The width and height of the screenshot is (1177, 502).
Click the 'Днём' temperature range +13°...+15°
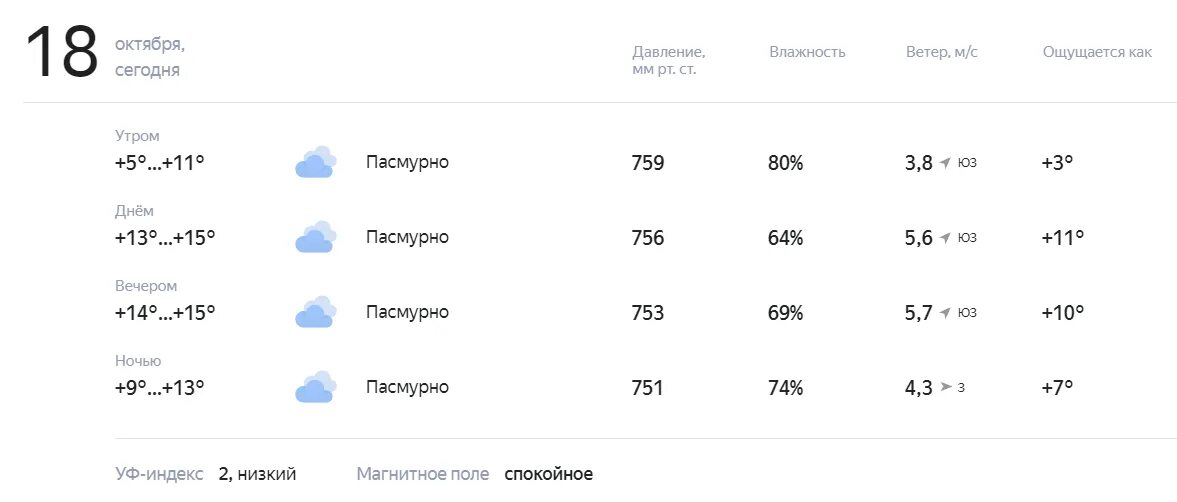[165, 237]
